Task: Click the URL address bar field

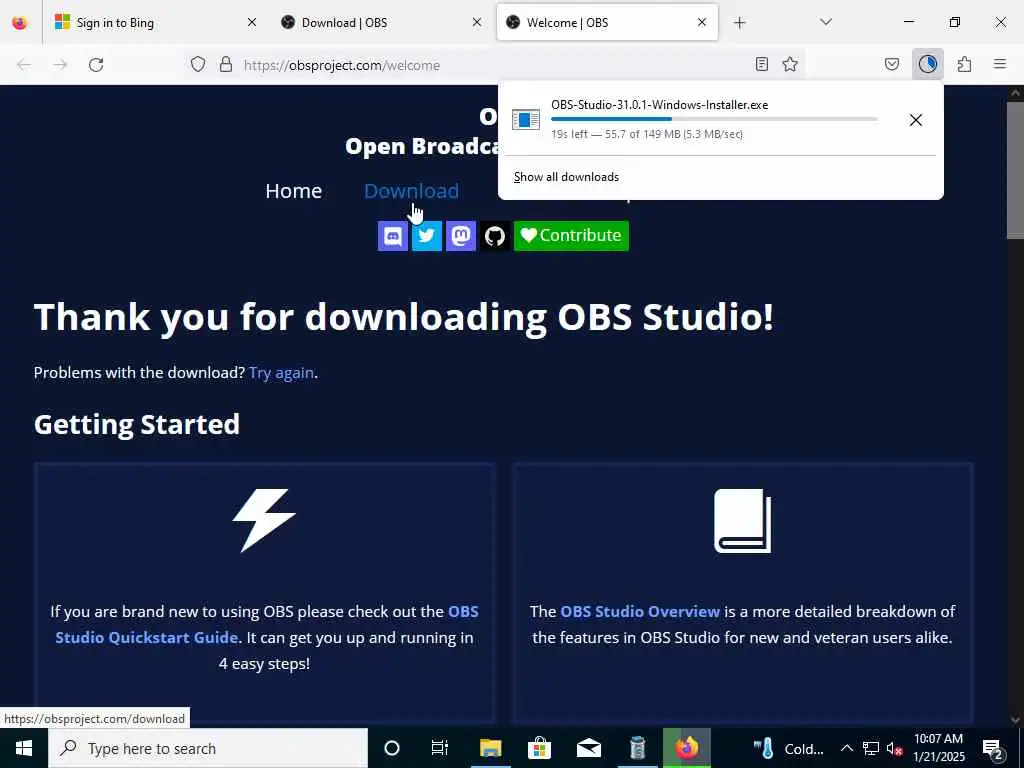Action: 496,65
